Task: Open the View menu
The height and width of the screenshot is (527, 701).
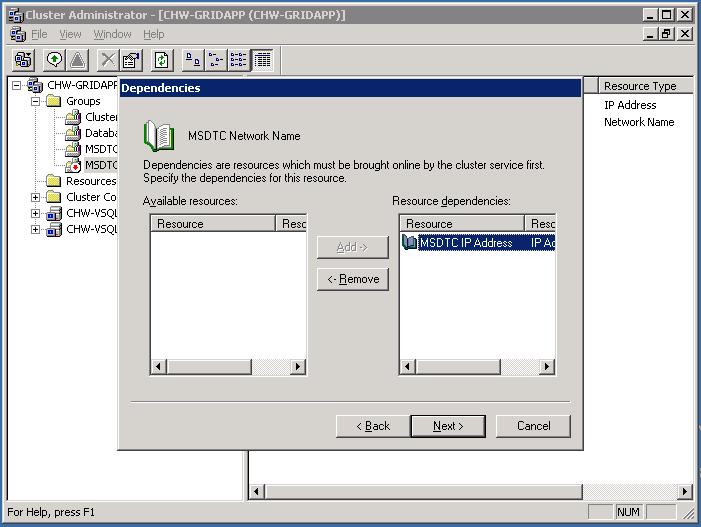Action: pyautogui.click(x=70, y=34)
